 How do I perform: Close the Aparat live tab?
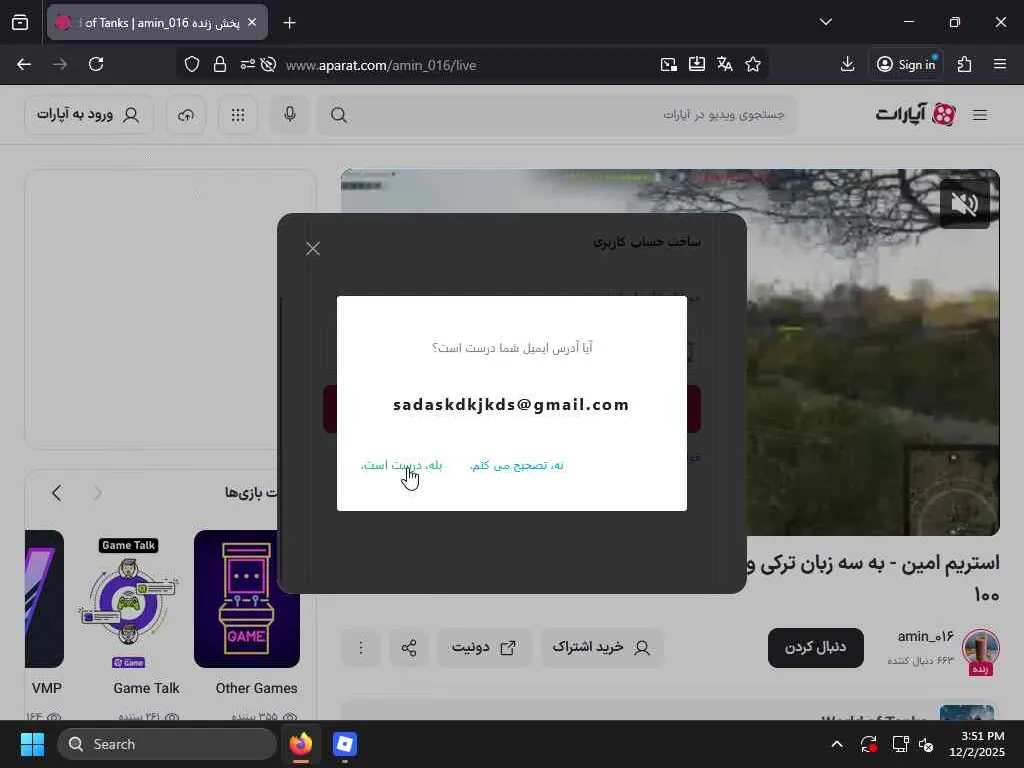252,22
